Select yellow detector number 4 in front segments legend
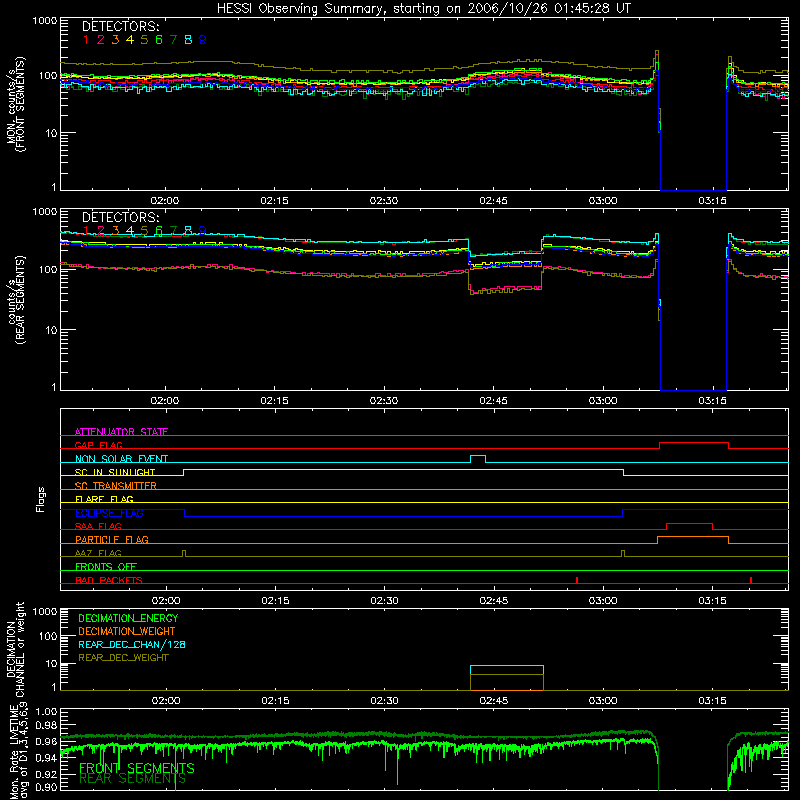Viewport: 800px width, 800px height. [x=130, y=40]
